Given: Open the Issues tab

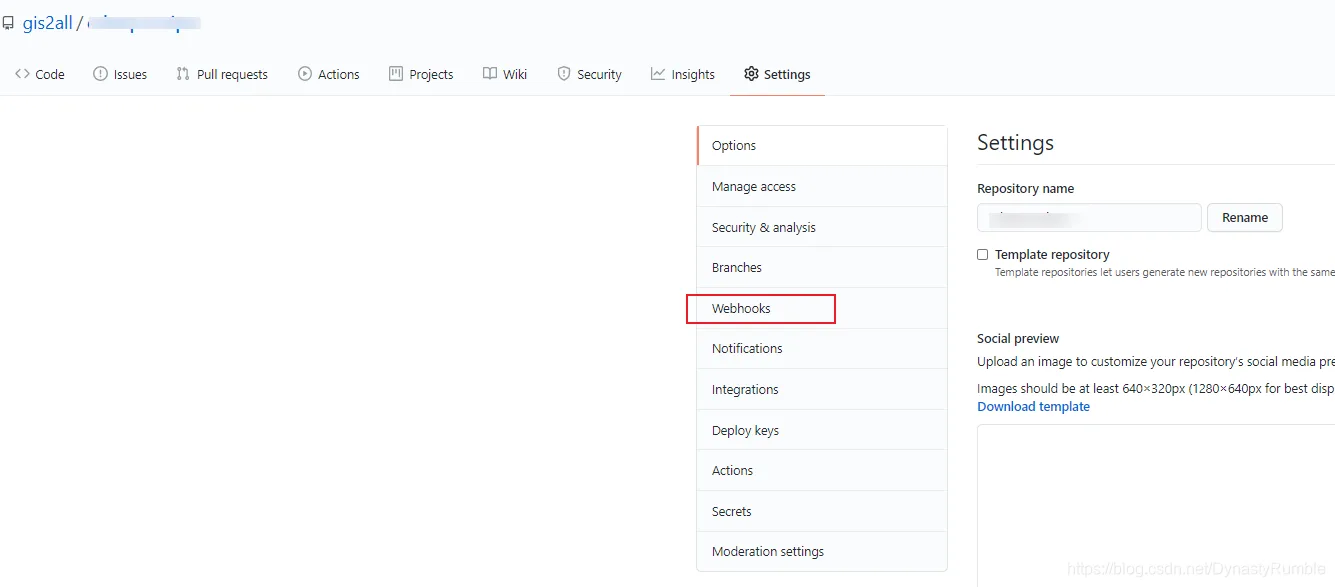Looking at the screenshot, I should [120, 74].
